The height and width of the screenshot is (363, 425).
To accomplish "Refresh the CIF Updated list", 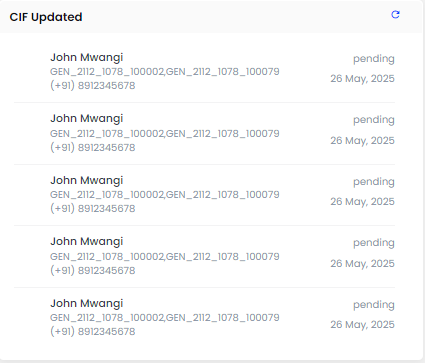I will [x=395, y=15].
